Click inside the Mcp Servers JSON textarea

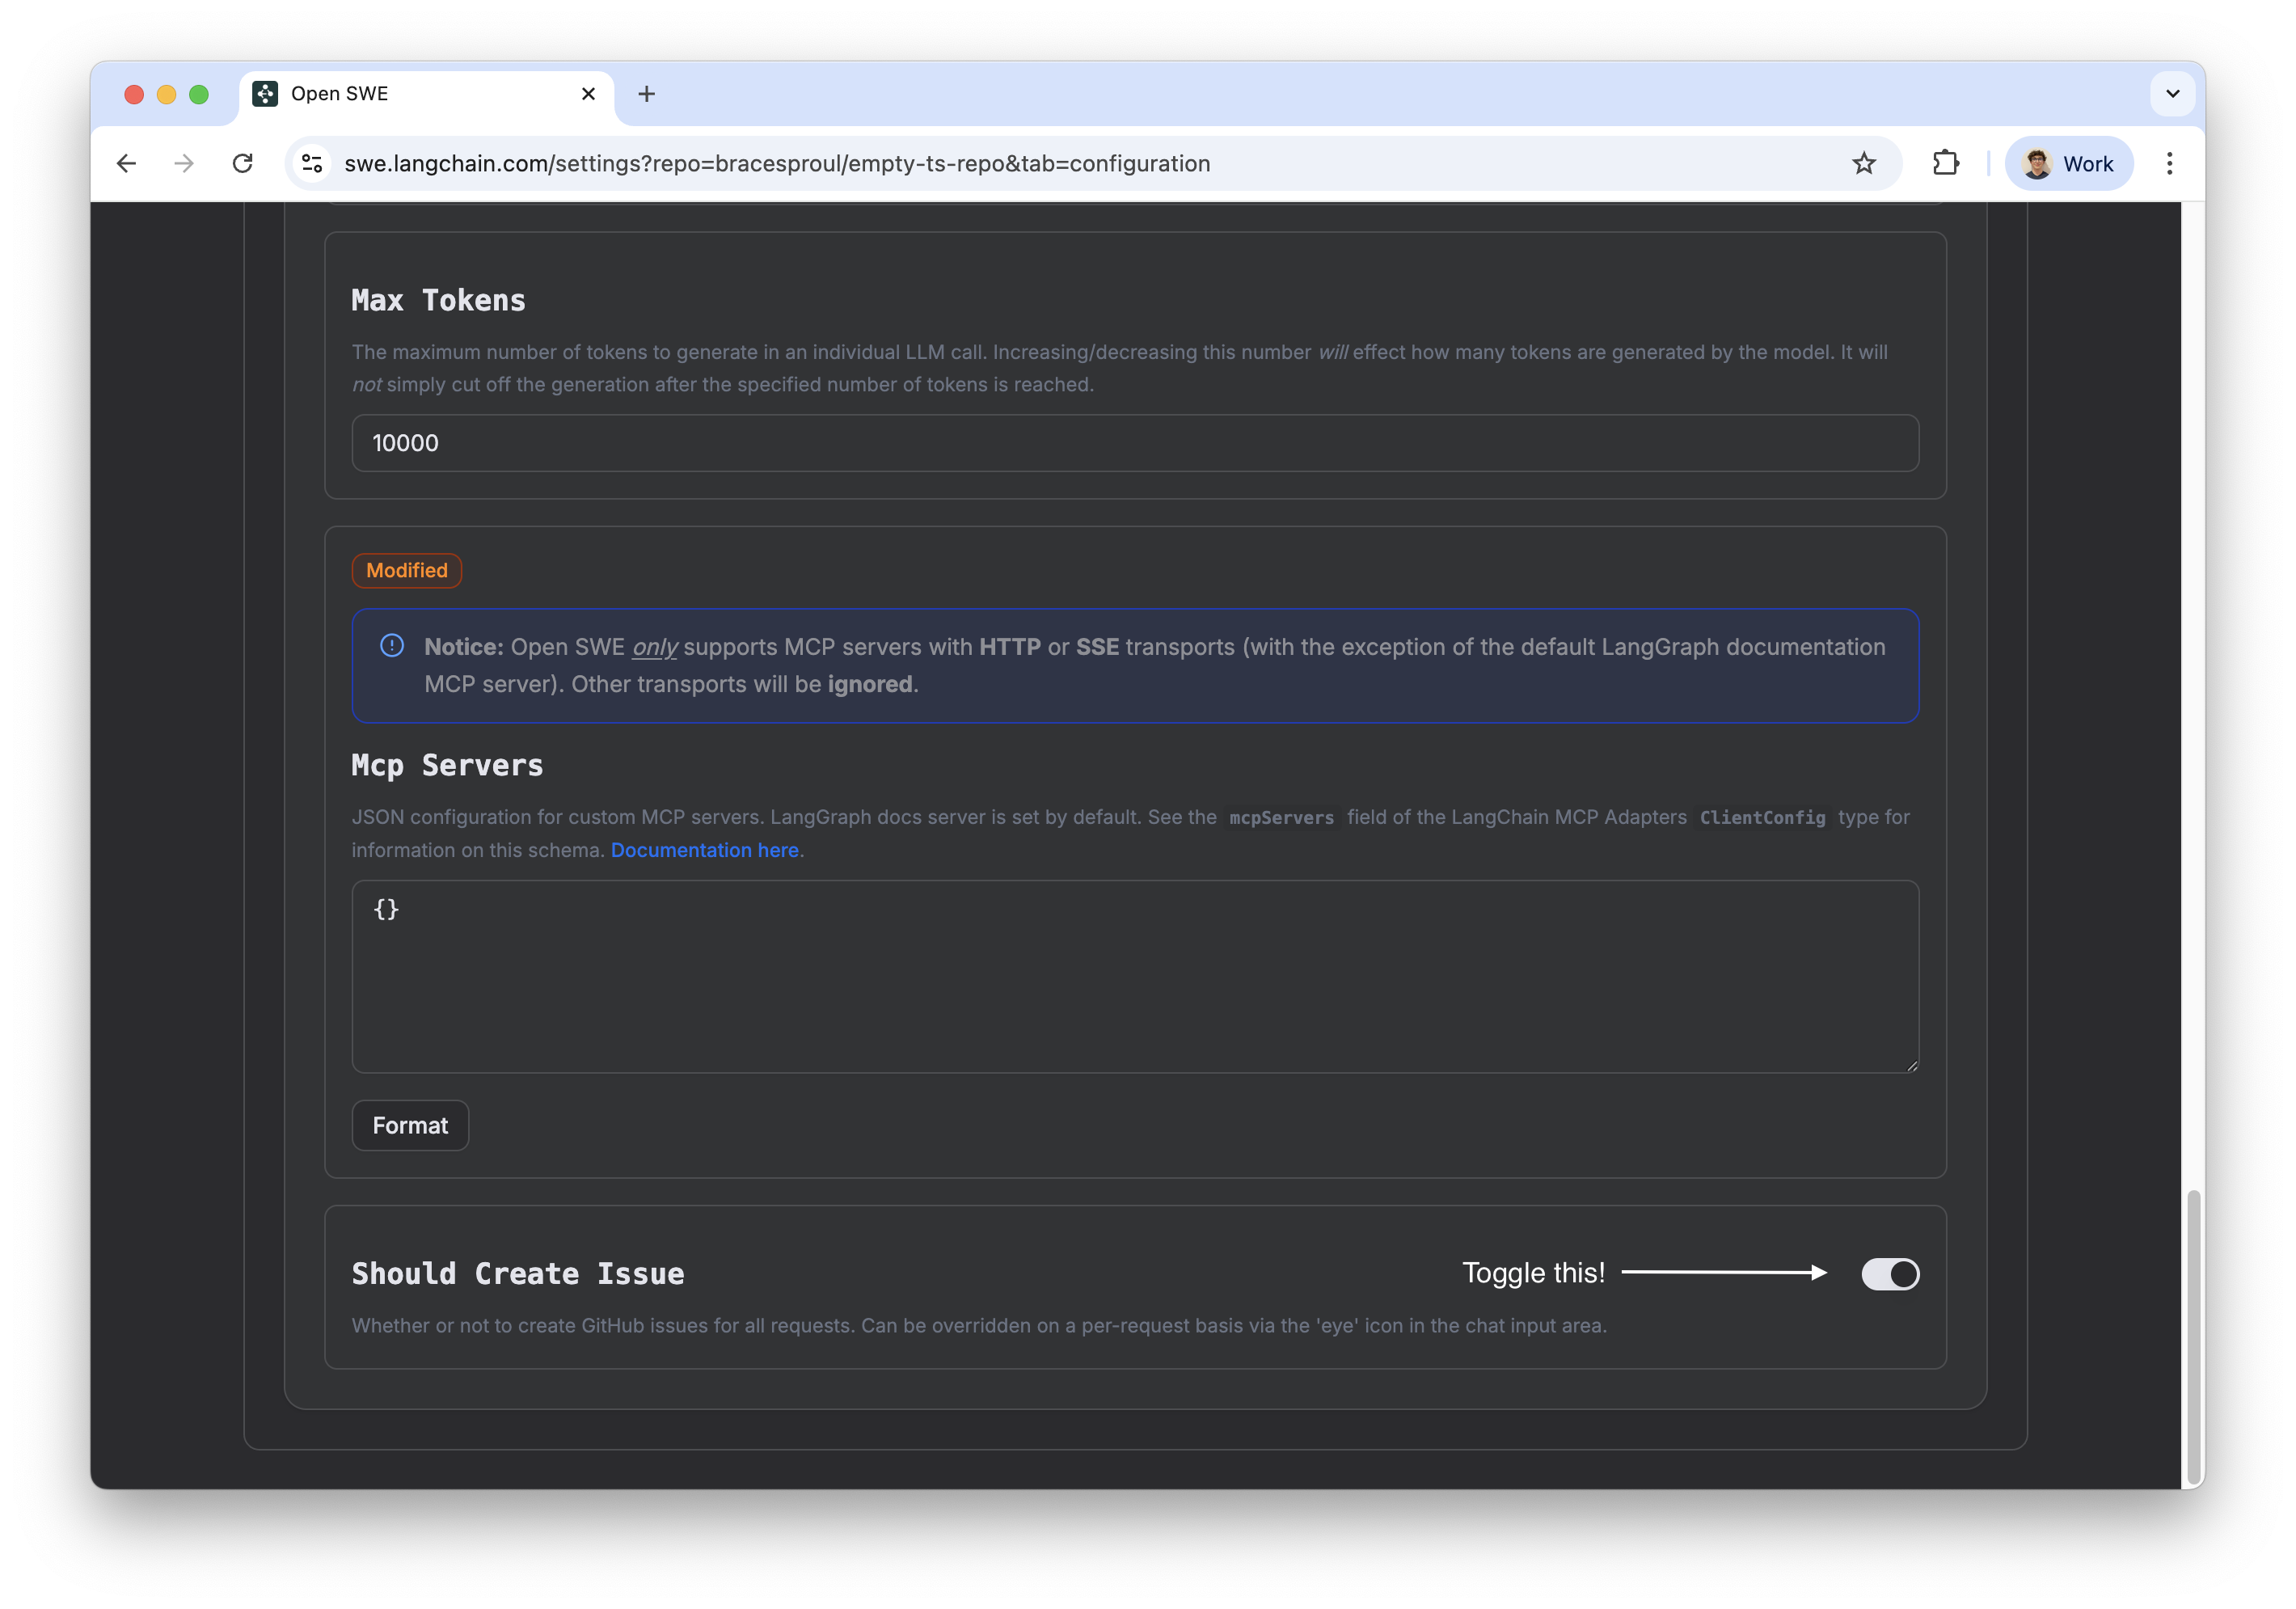coord(1134,977)
